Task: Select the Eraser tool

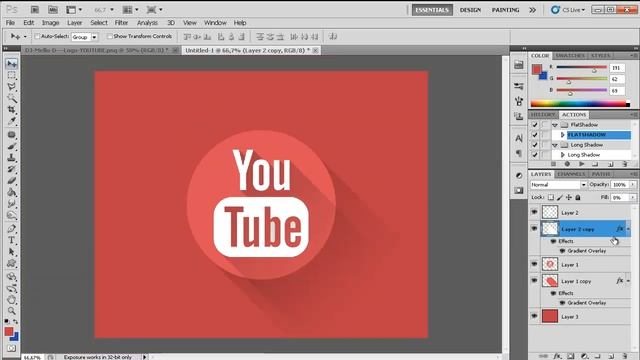Action: pyautogui.click(x=11, y=180)
